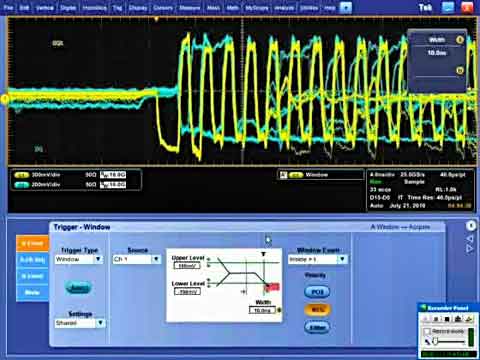480x360 pixels.
Task: Toggle the Record audio checkbox
Action: point(427,331)
